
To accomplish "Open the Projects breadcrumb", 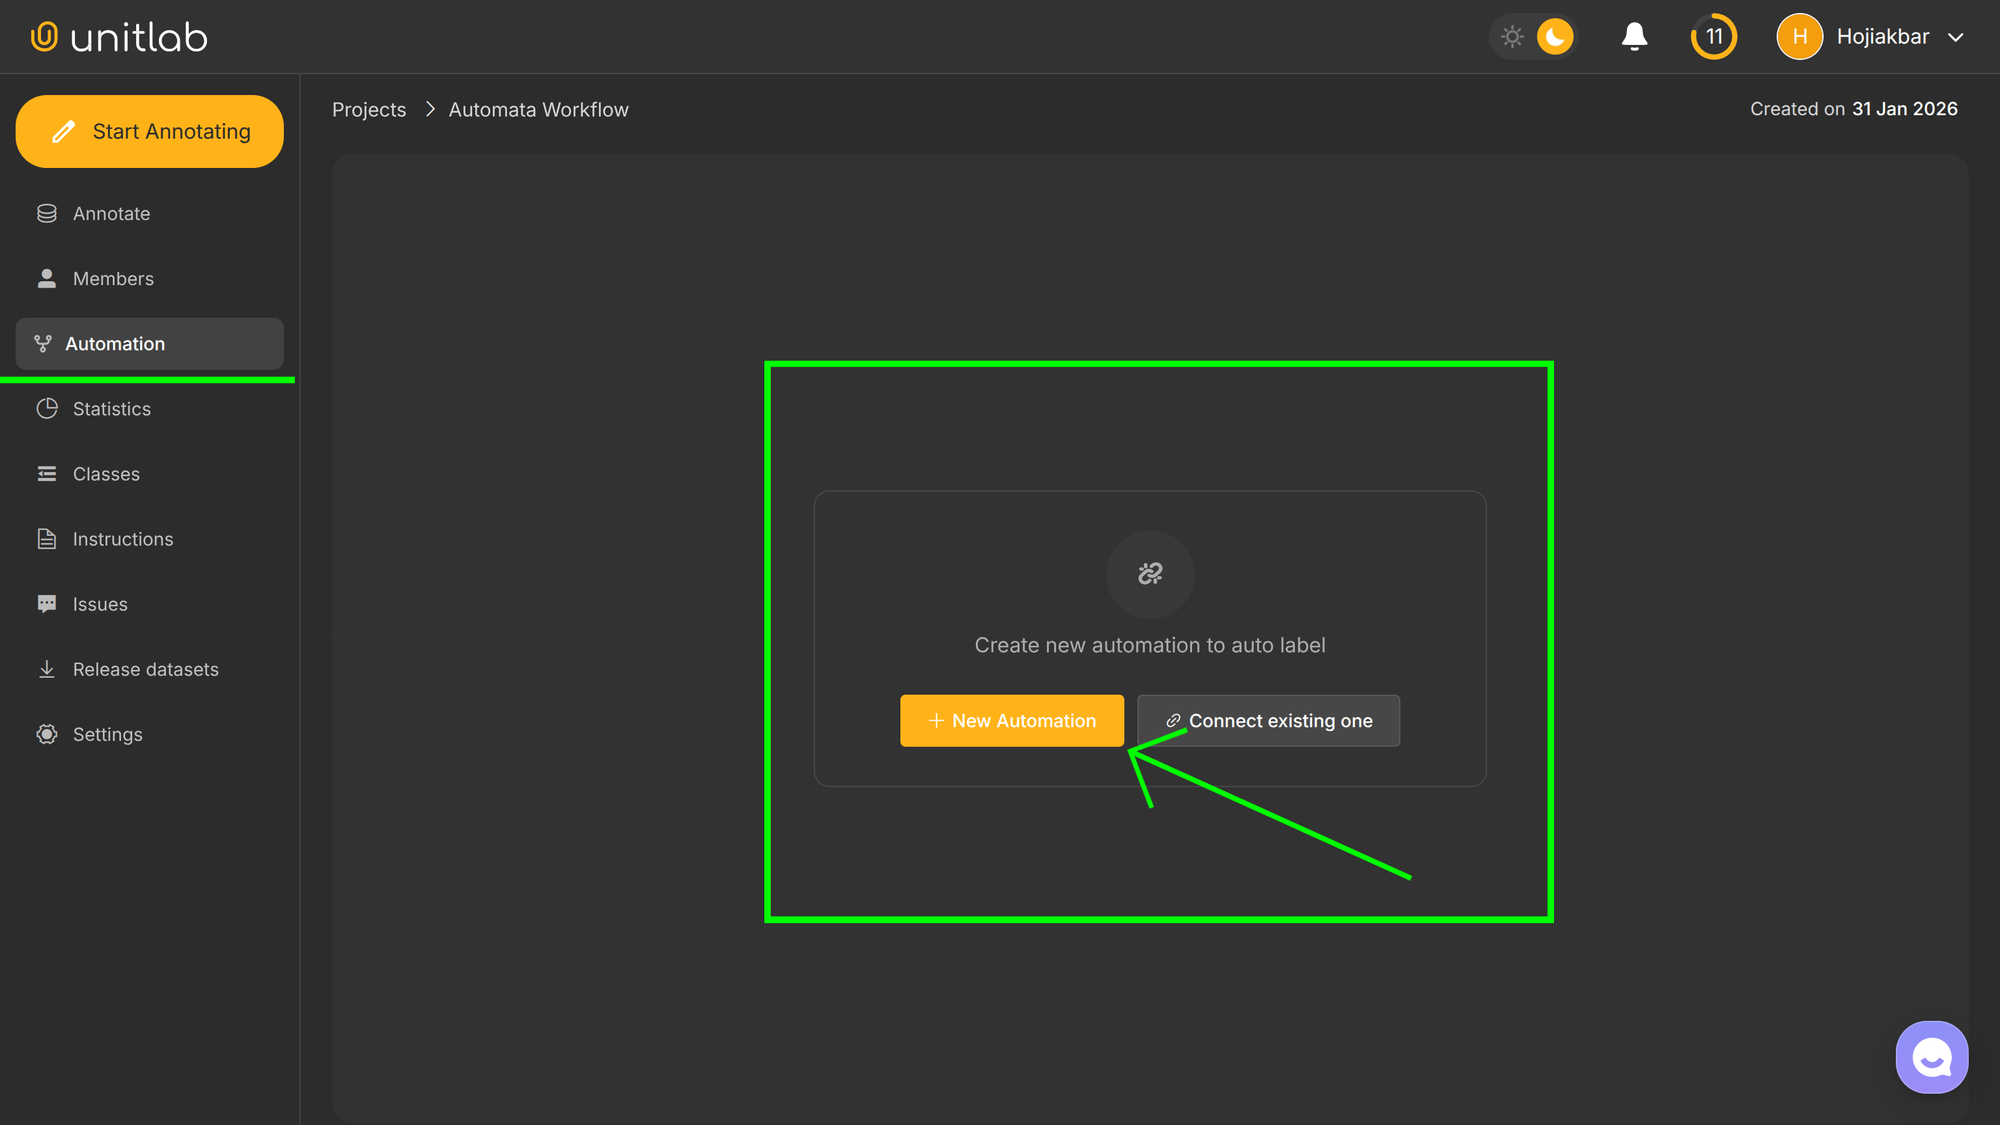I will pyautogui.click(x=369, y=109).
